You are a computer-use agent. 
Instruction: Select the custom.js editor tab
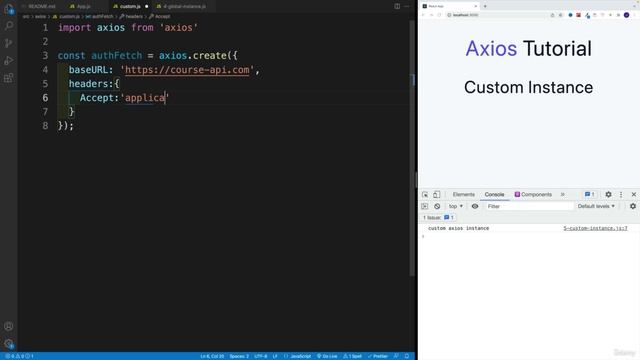click(x=130, y=7)
